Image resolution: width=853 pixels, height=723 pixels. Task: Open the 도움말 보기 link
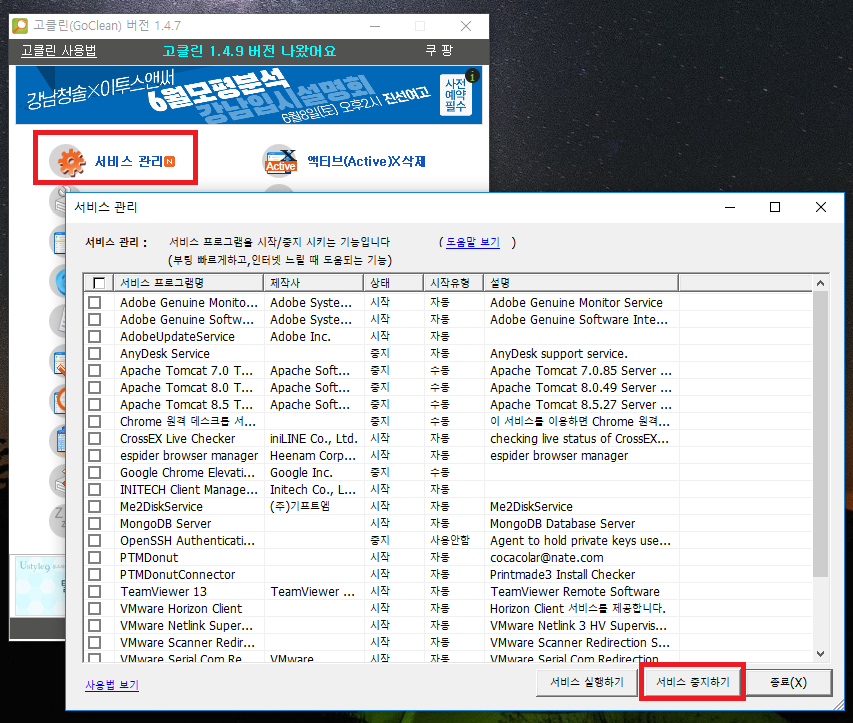tap(473, 242)
